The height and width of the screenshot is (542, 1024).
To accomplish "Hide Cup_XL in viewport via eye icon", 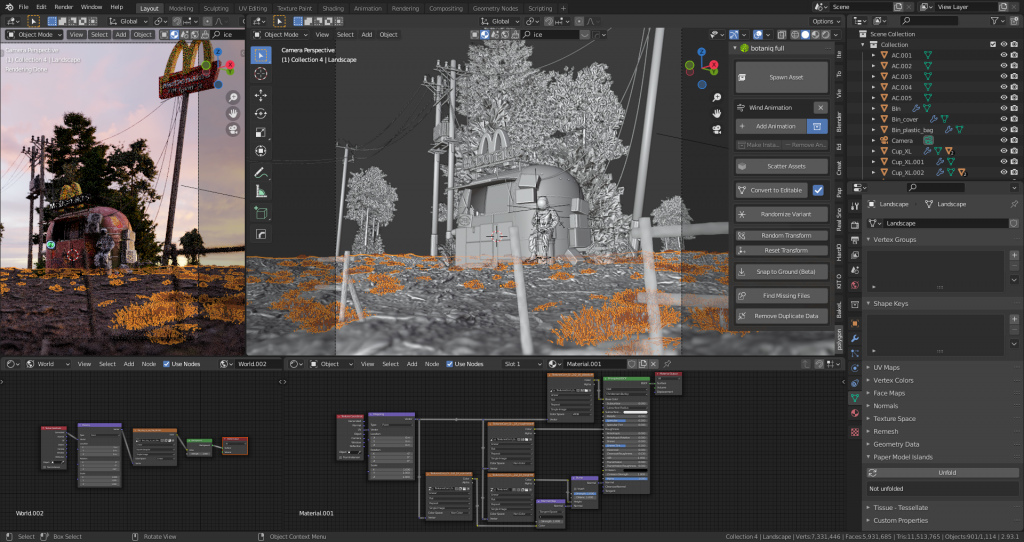I will [x=1004, y=151].
